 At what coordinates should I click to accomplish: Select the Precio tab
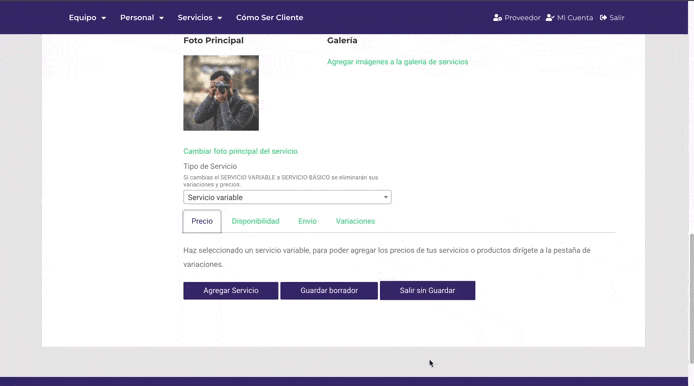click(202, 221)
